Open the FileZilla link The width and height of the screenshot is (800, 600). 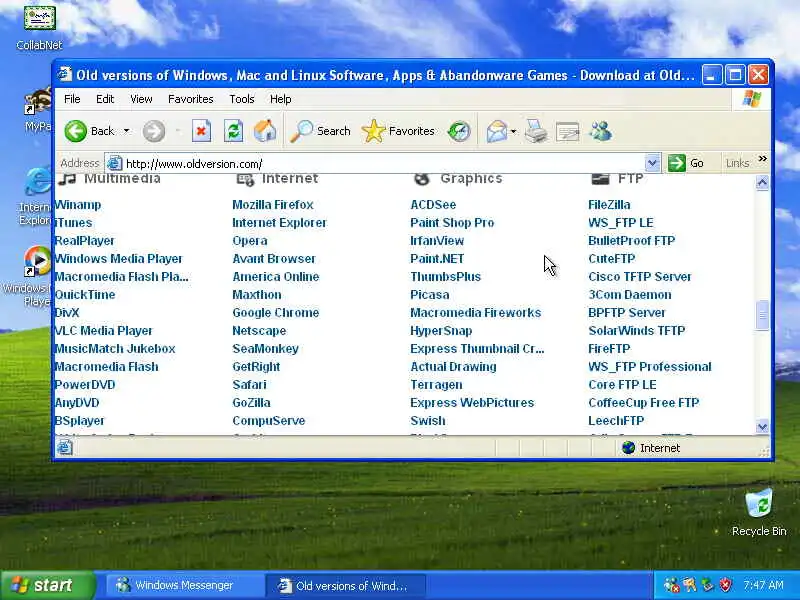point(609,205)
